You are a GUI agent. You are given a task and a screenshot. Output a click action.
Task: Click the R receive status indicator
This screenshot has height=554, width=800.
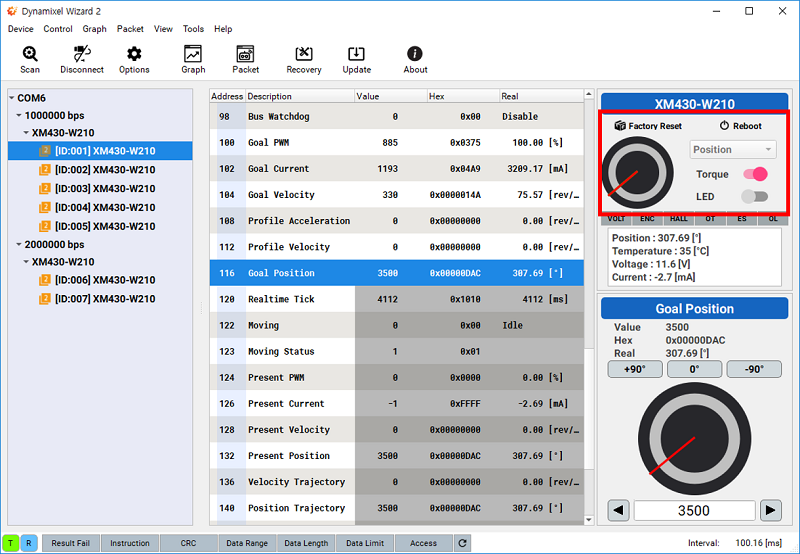click(29, 543)
